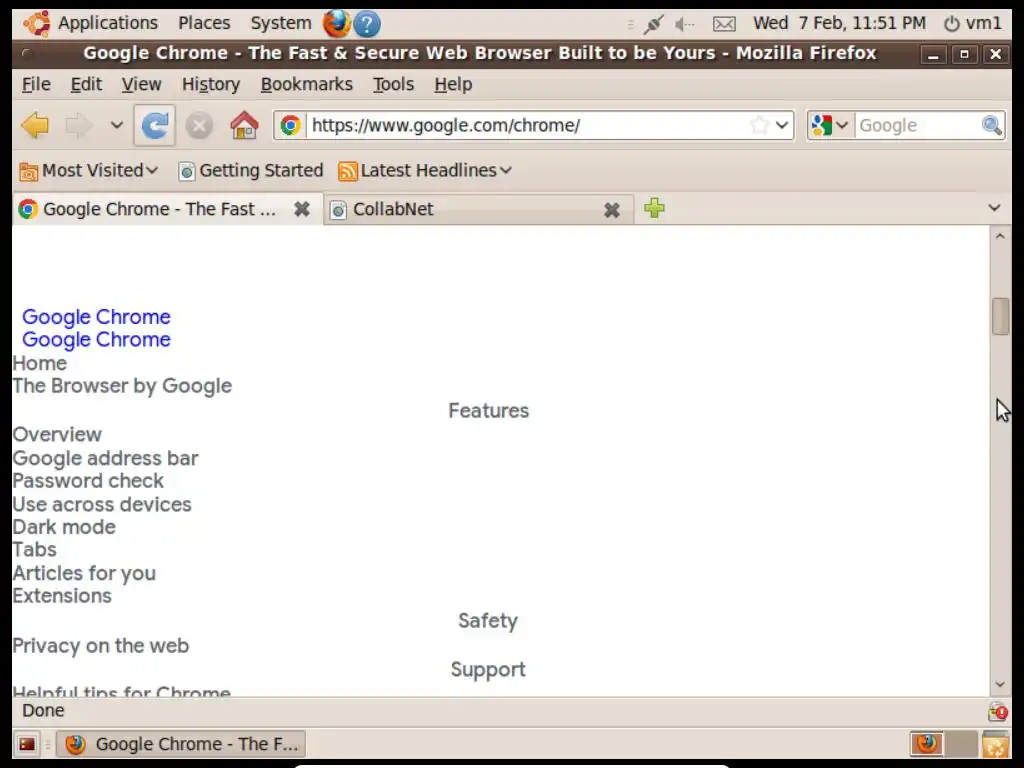Click the Features heading
The width and height of the screenshot is (1024, 768).
point(488,411)
